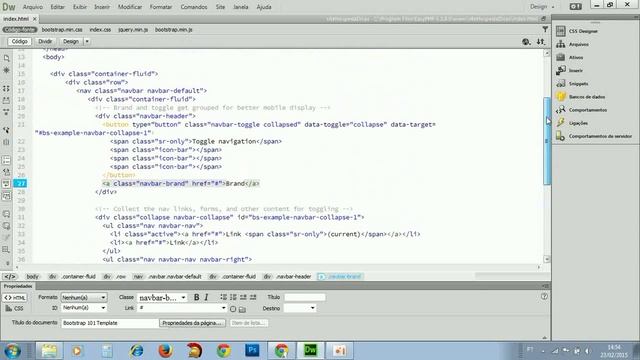
Task: Open the Comportamentos panel
Action: tap(582, 110)
